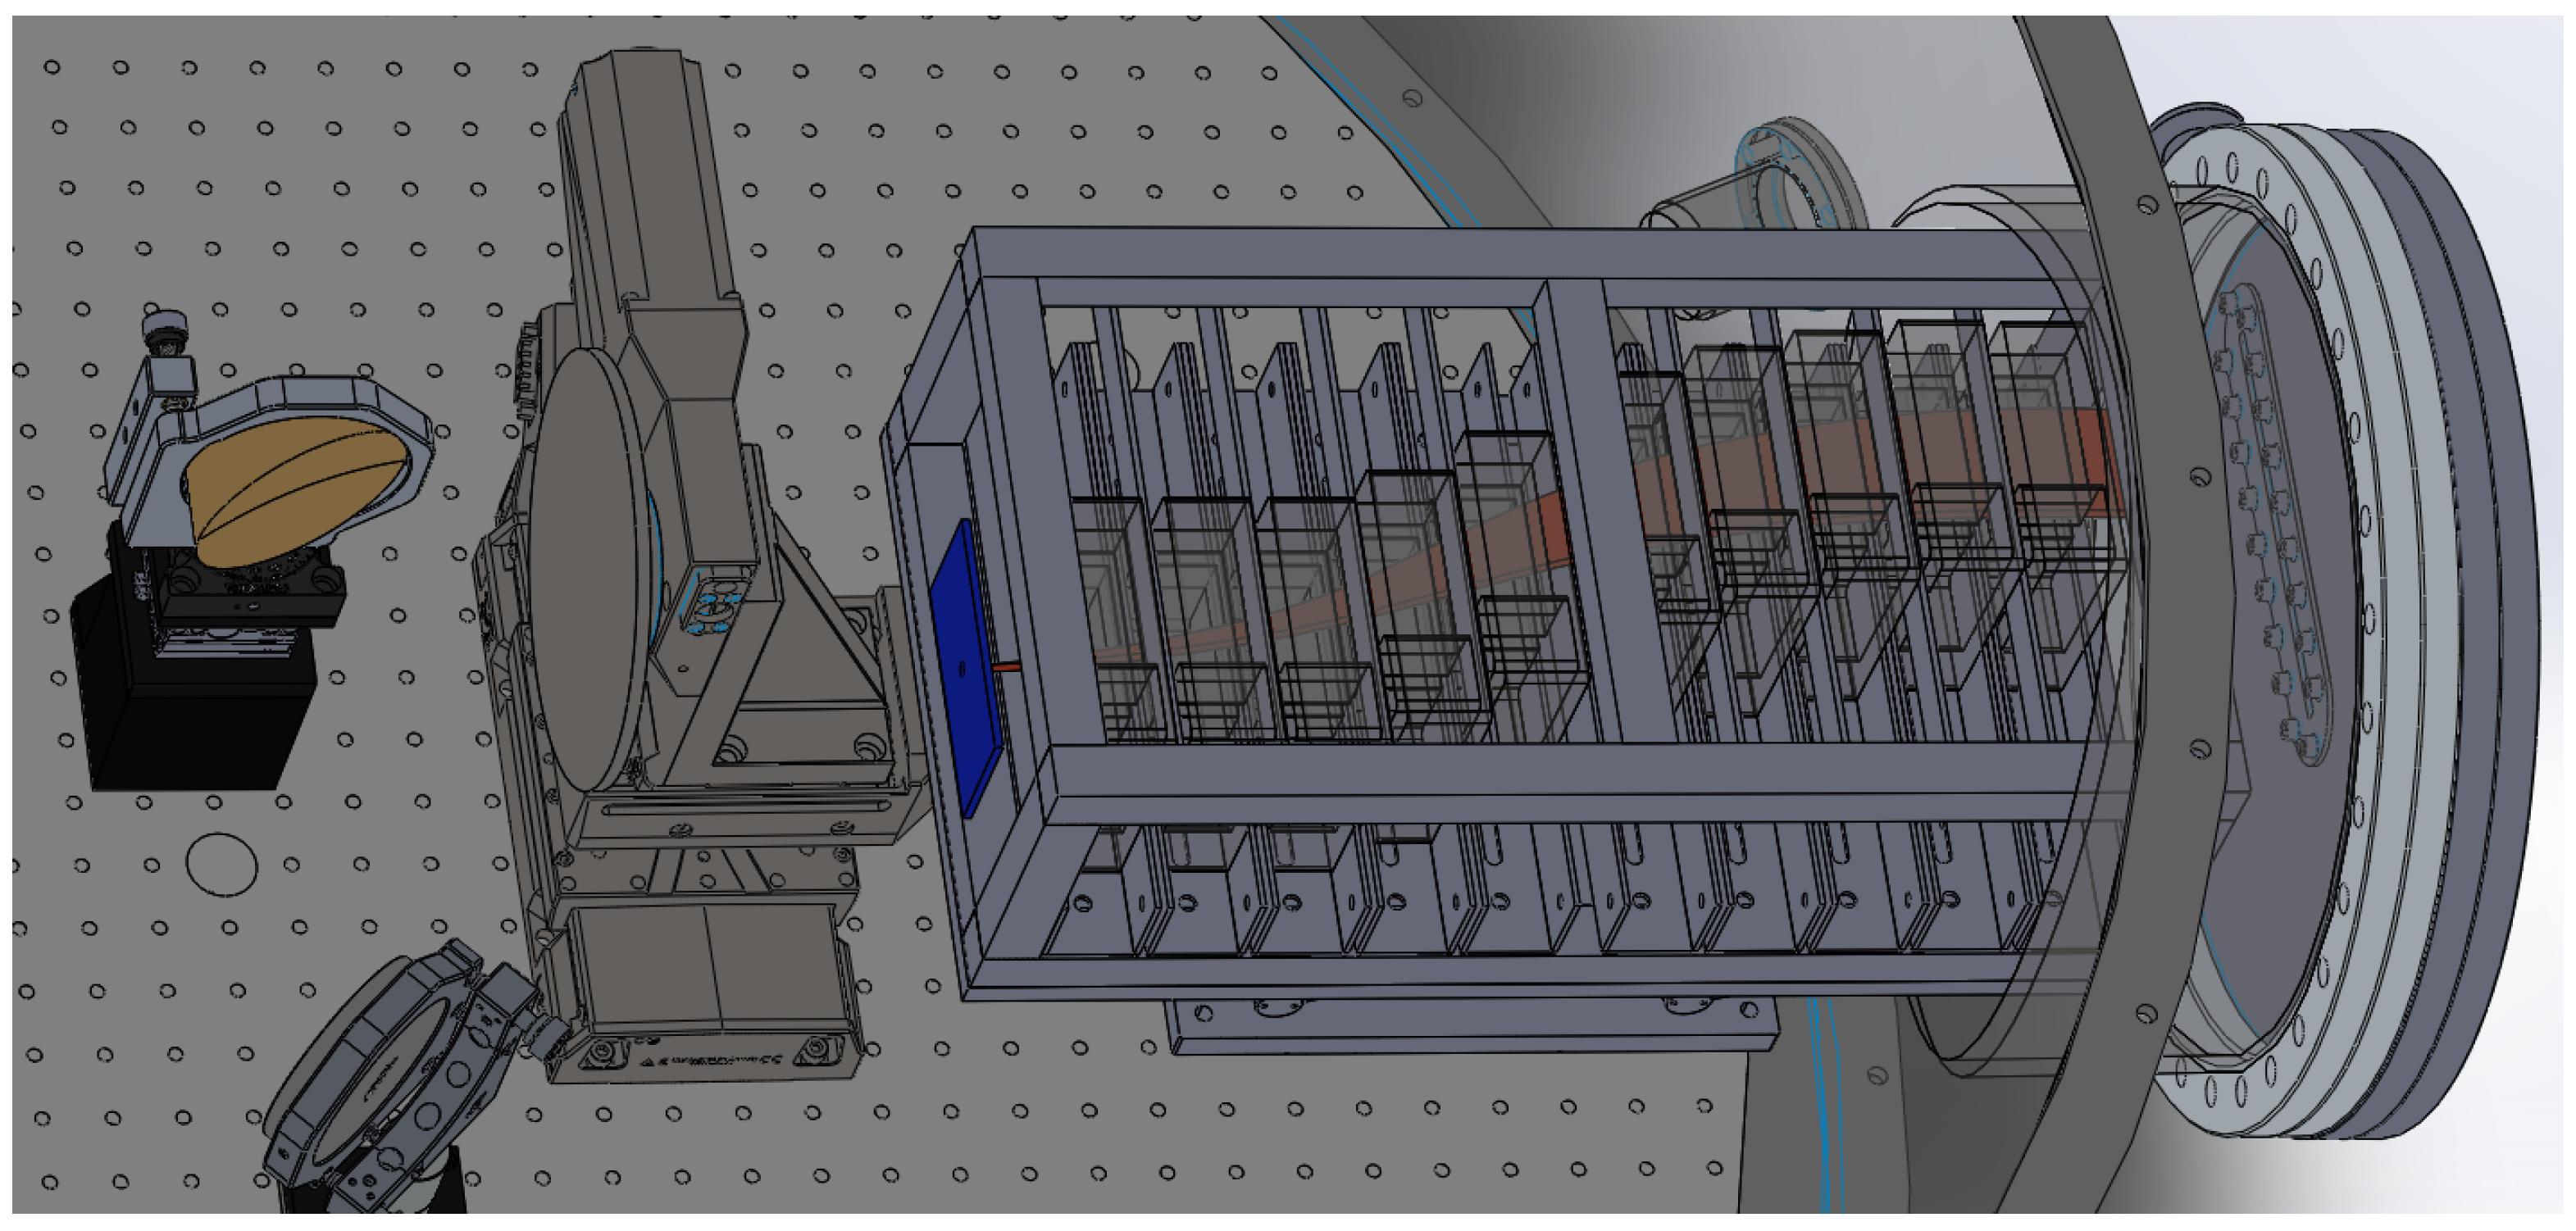Select the small red pin beside blue plate
The height and width of the screenshot is (1231, 2576).
click(x=1008, y=666)
